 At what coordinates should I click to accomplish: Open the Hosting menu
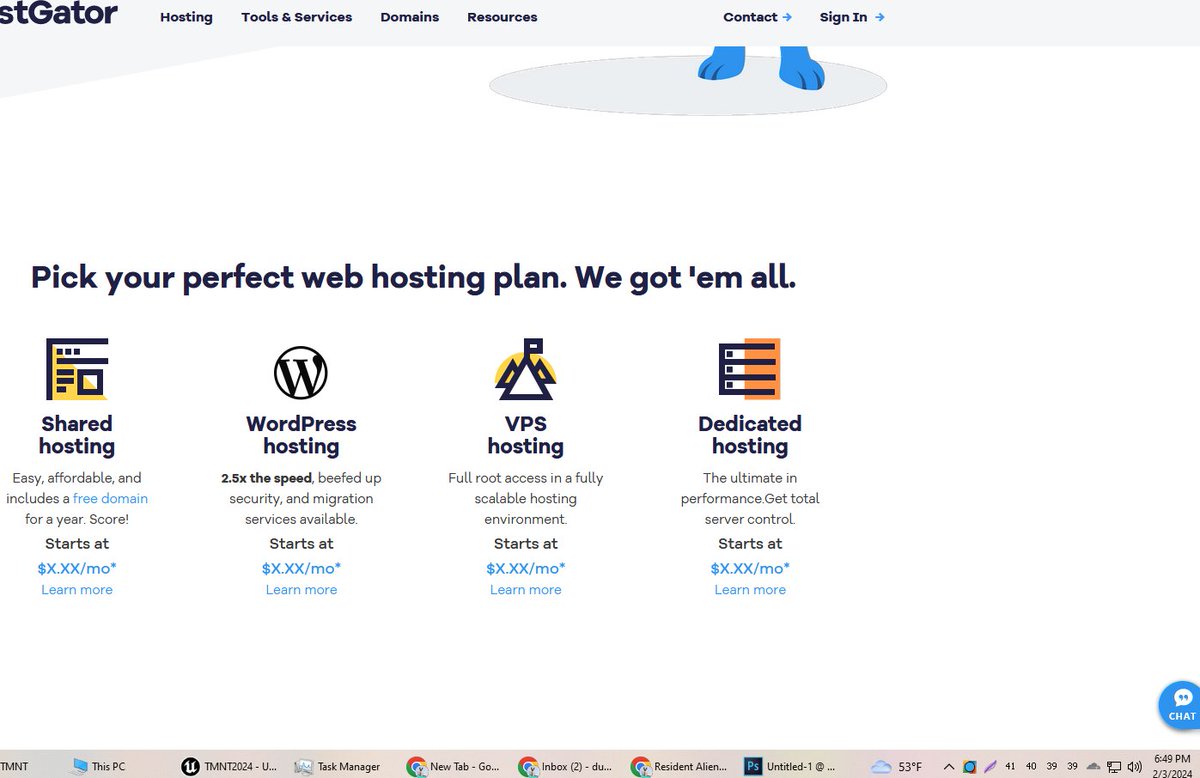[x=186, y=17]
